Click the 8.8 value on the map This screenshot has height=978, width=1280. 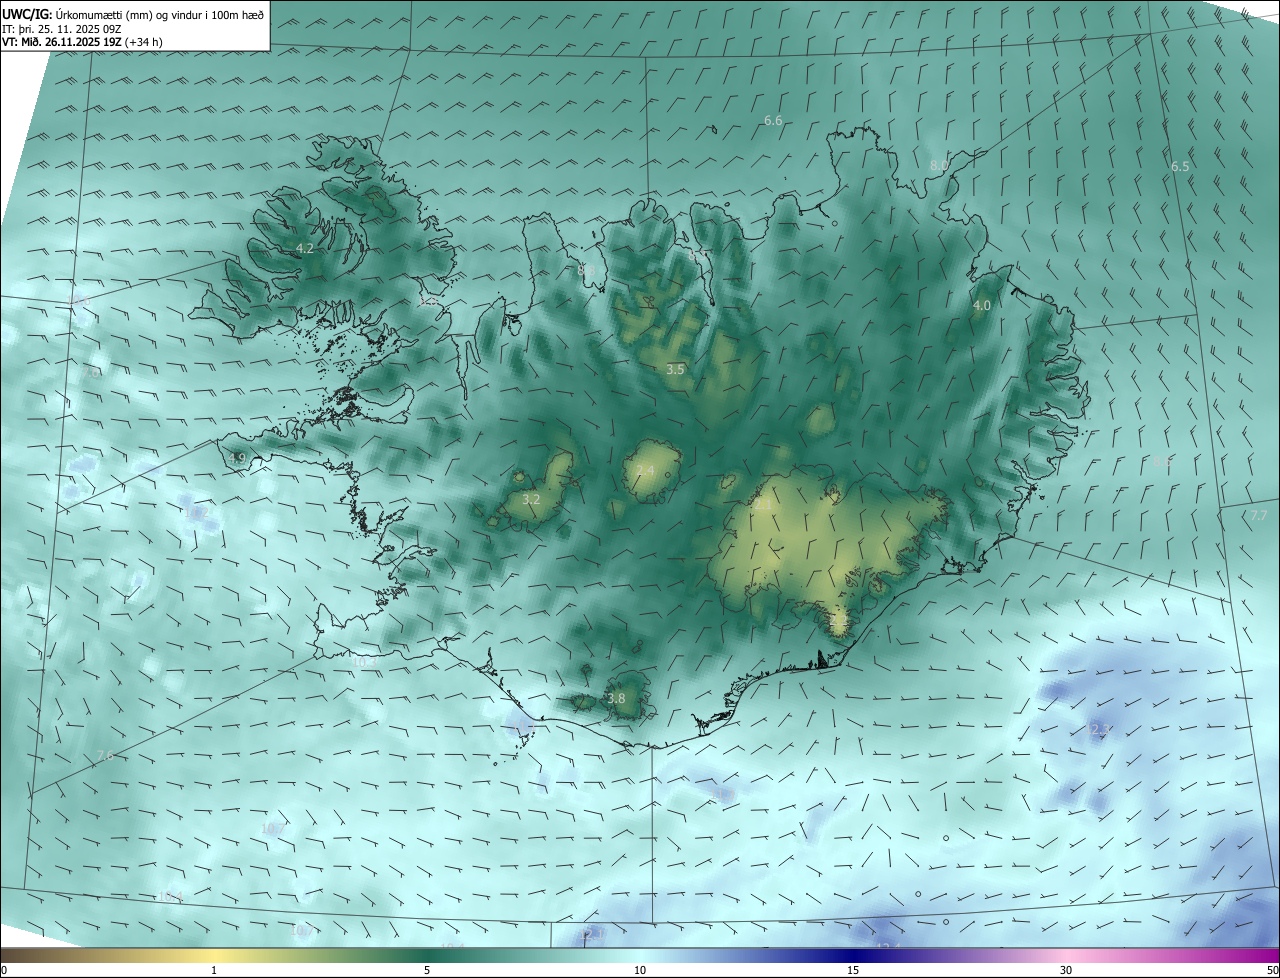pos(587,270)
